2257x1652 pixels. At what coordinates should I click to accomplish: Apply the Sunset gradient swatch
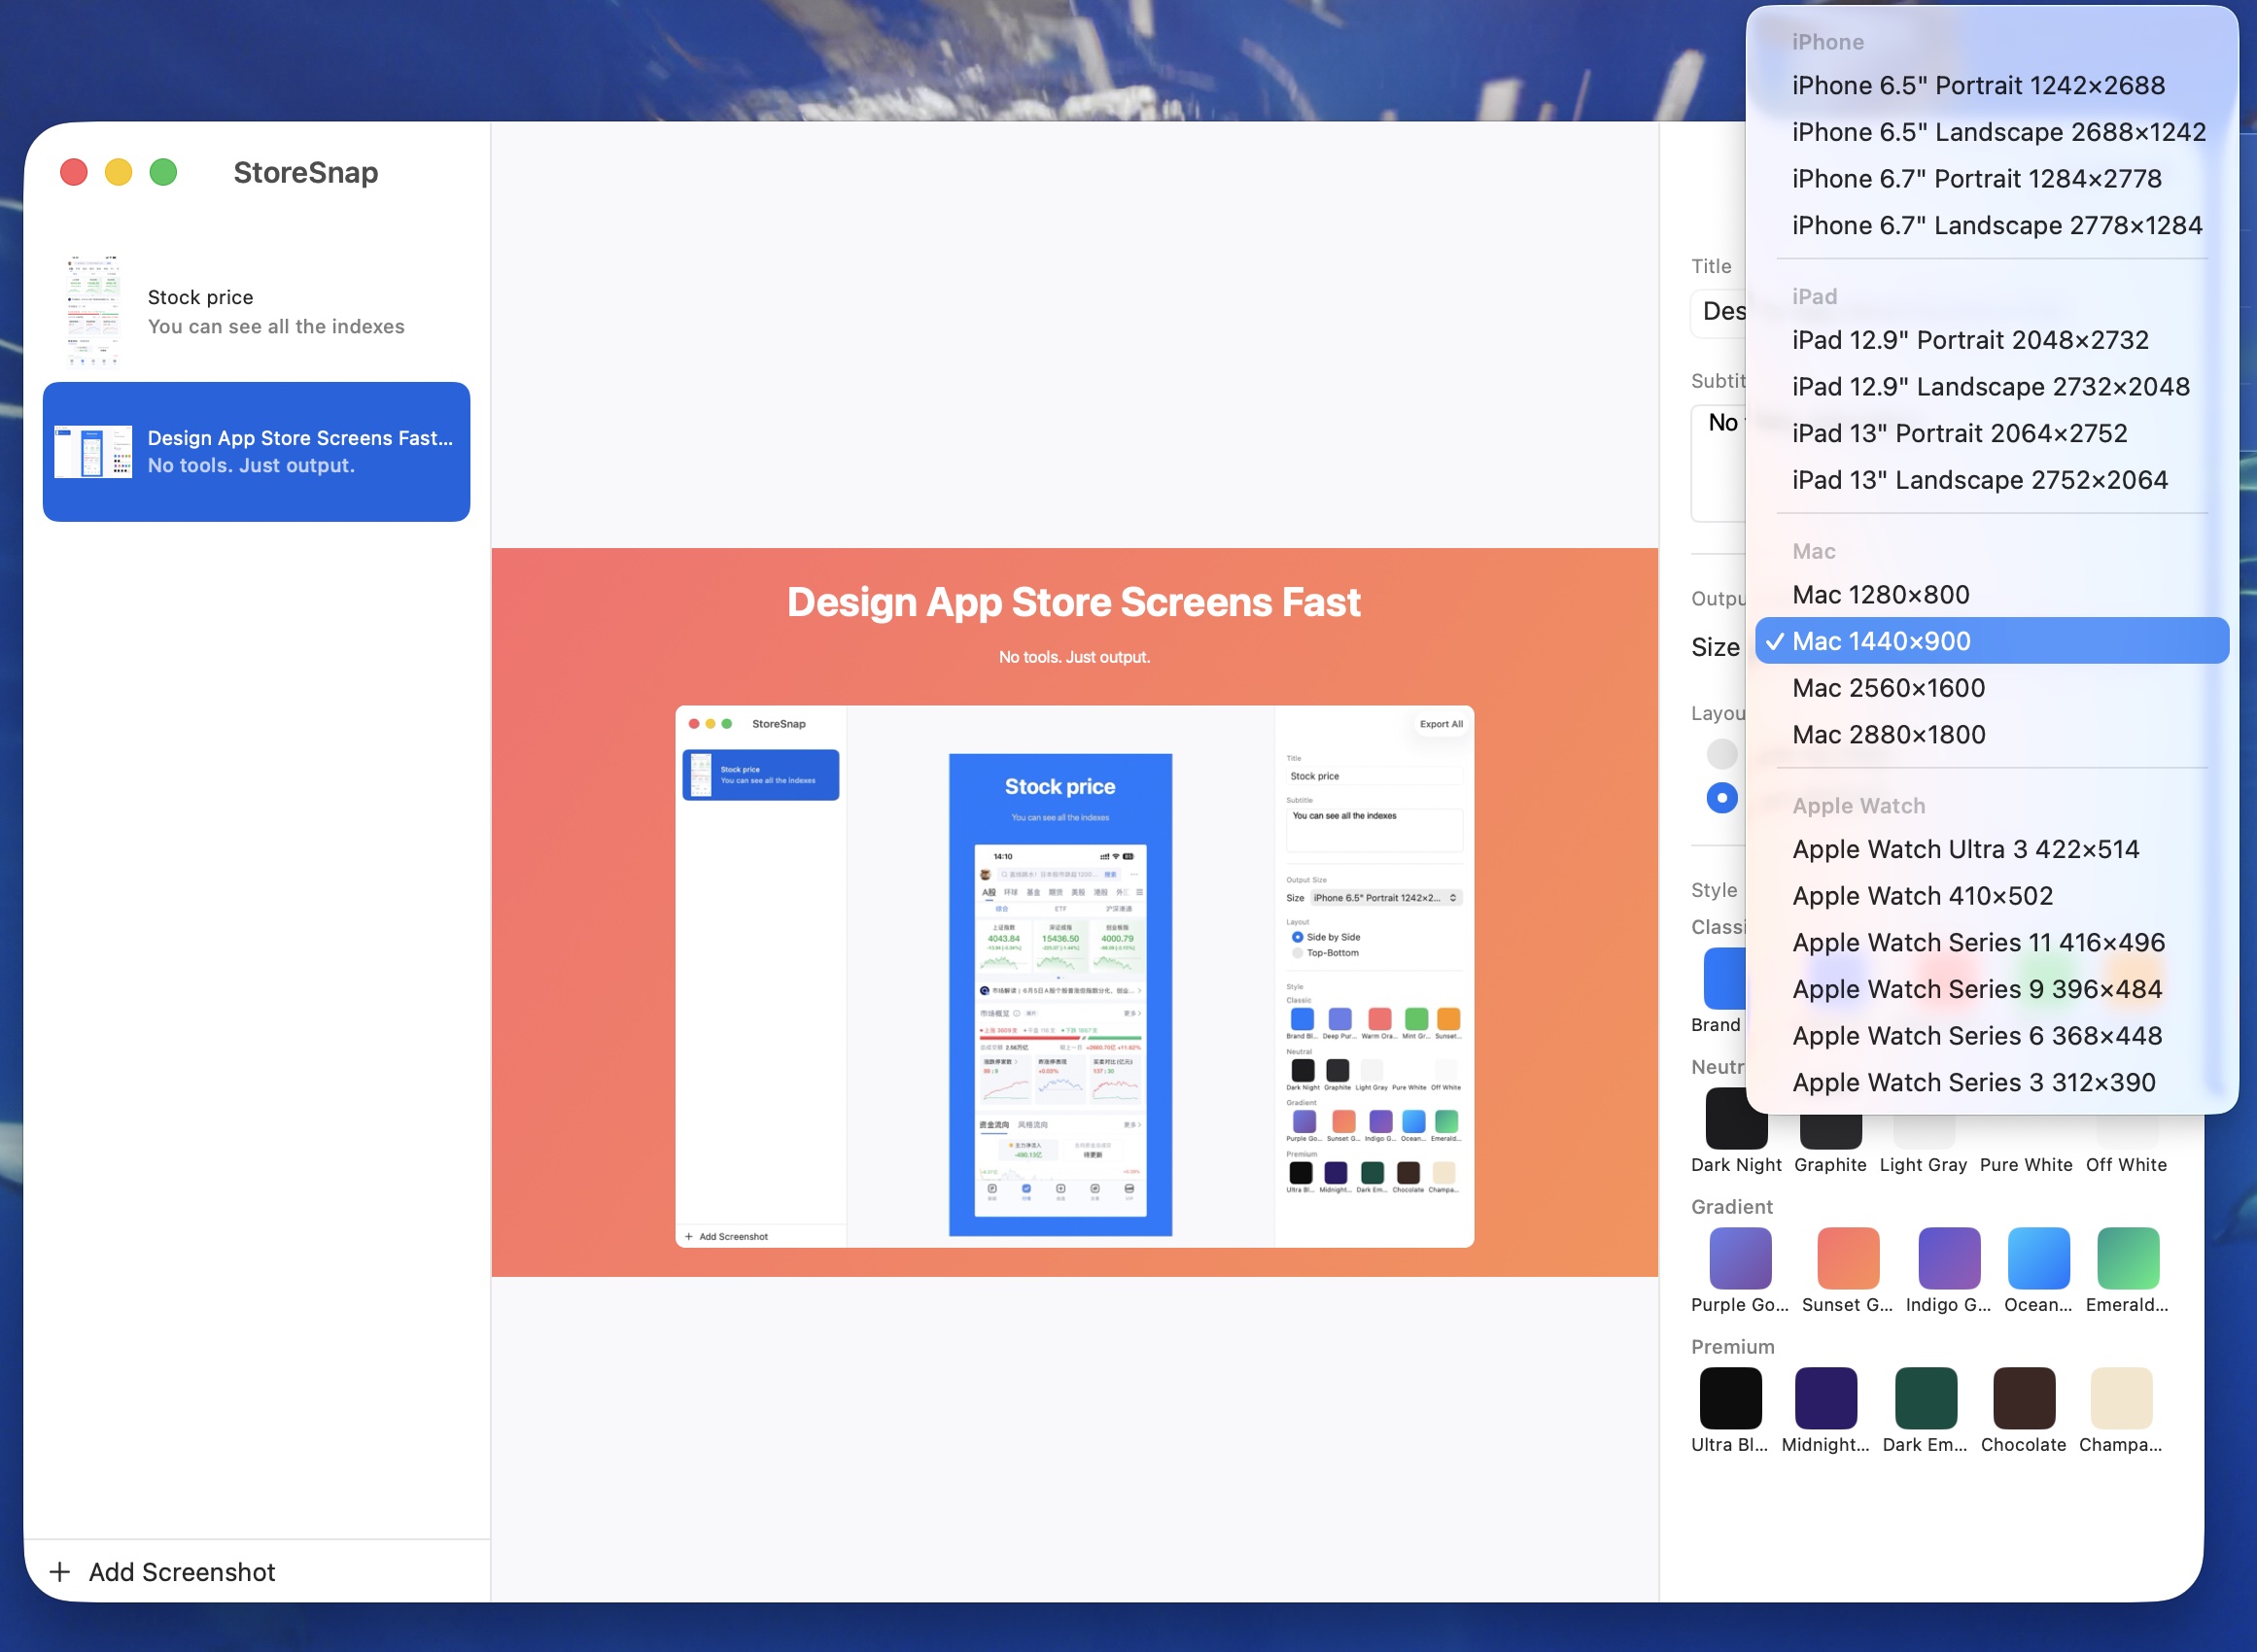click(1847, 1258)
